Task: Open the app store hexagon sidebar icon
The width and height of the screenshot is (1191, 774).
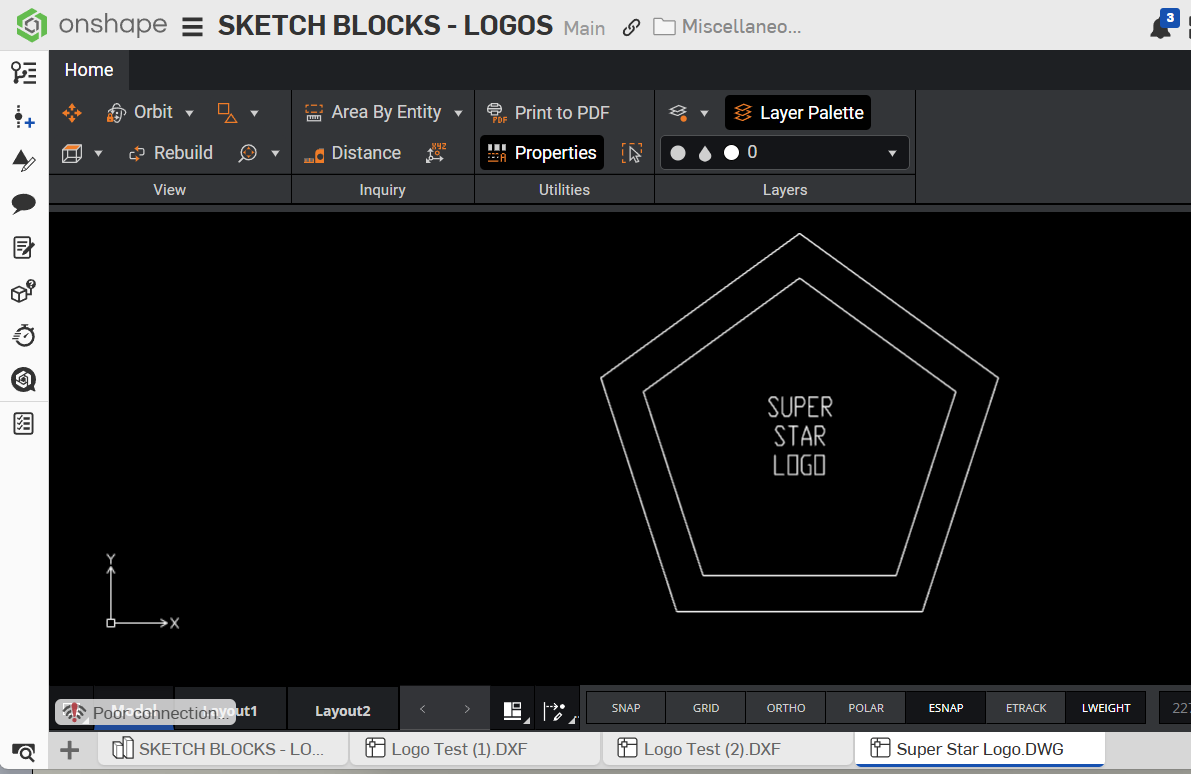Action: tap(24, 379)
